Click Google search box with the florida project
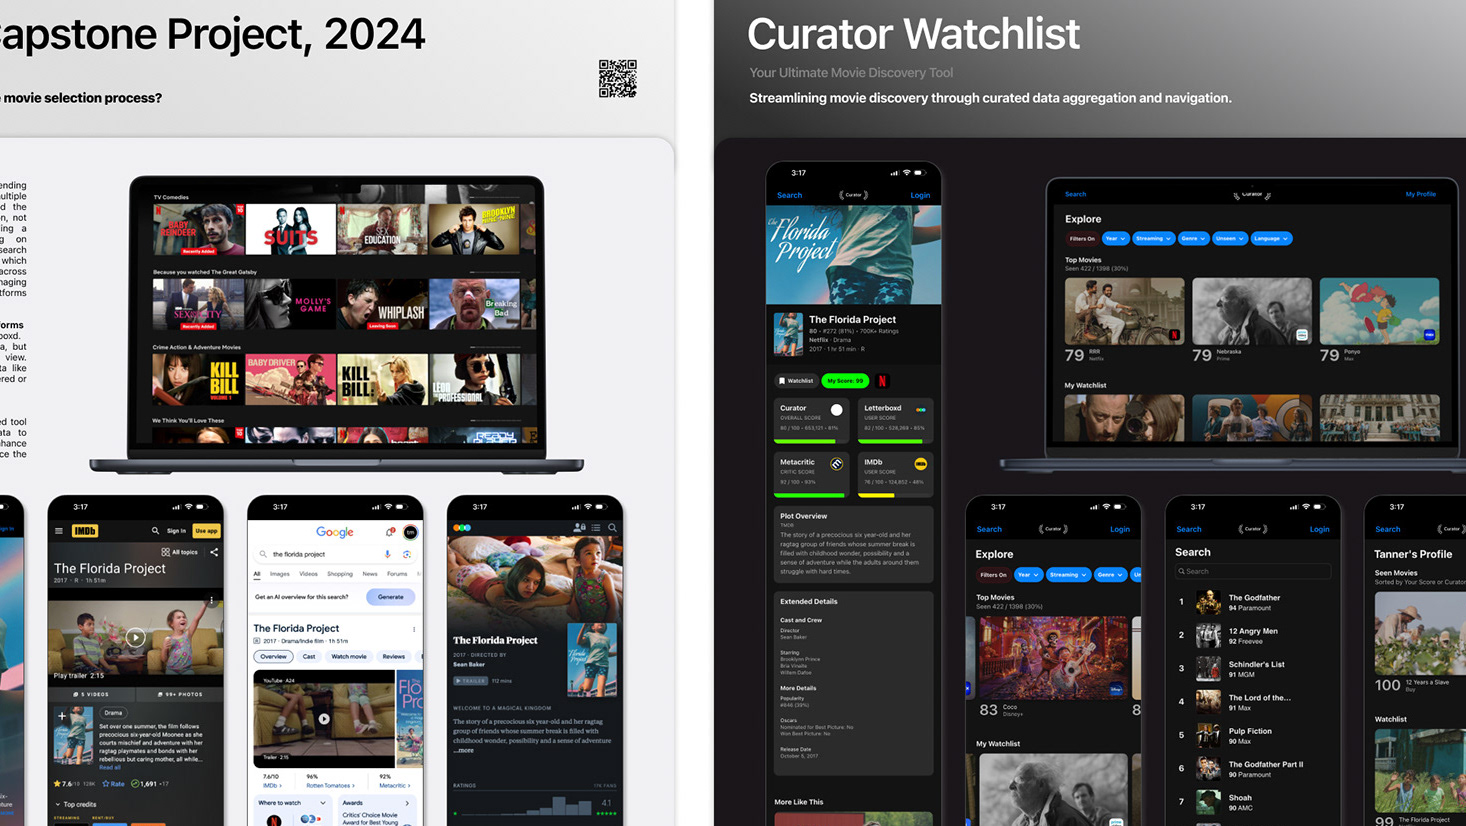 pyautogui.click(x=335, y=554)
